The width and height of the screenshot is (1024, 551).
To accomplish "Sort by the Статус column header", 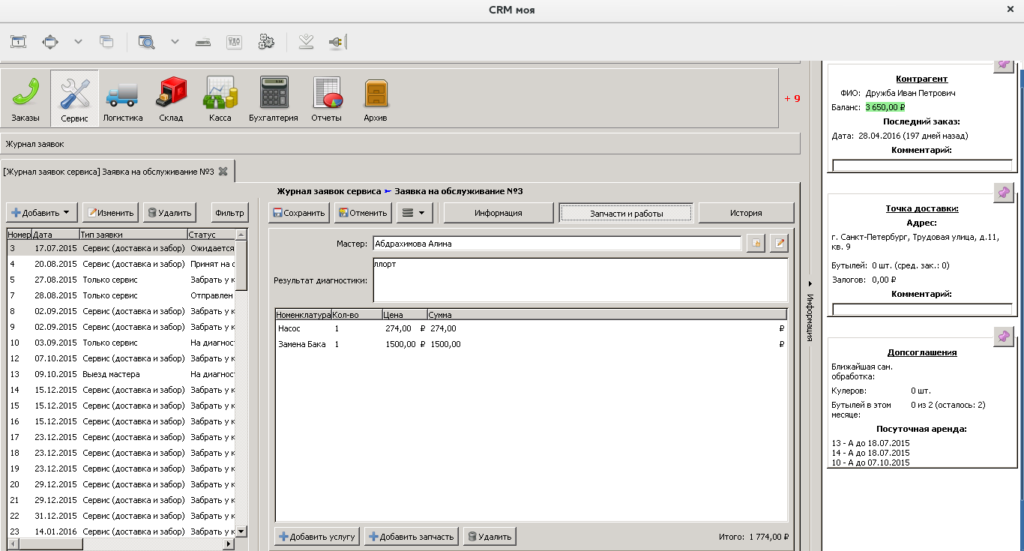I will (211, 234).
